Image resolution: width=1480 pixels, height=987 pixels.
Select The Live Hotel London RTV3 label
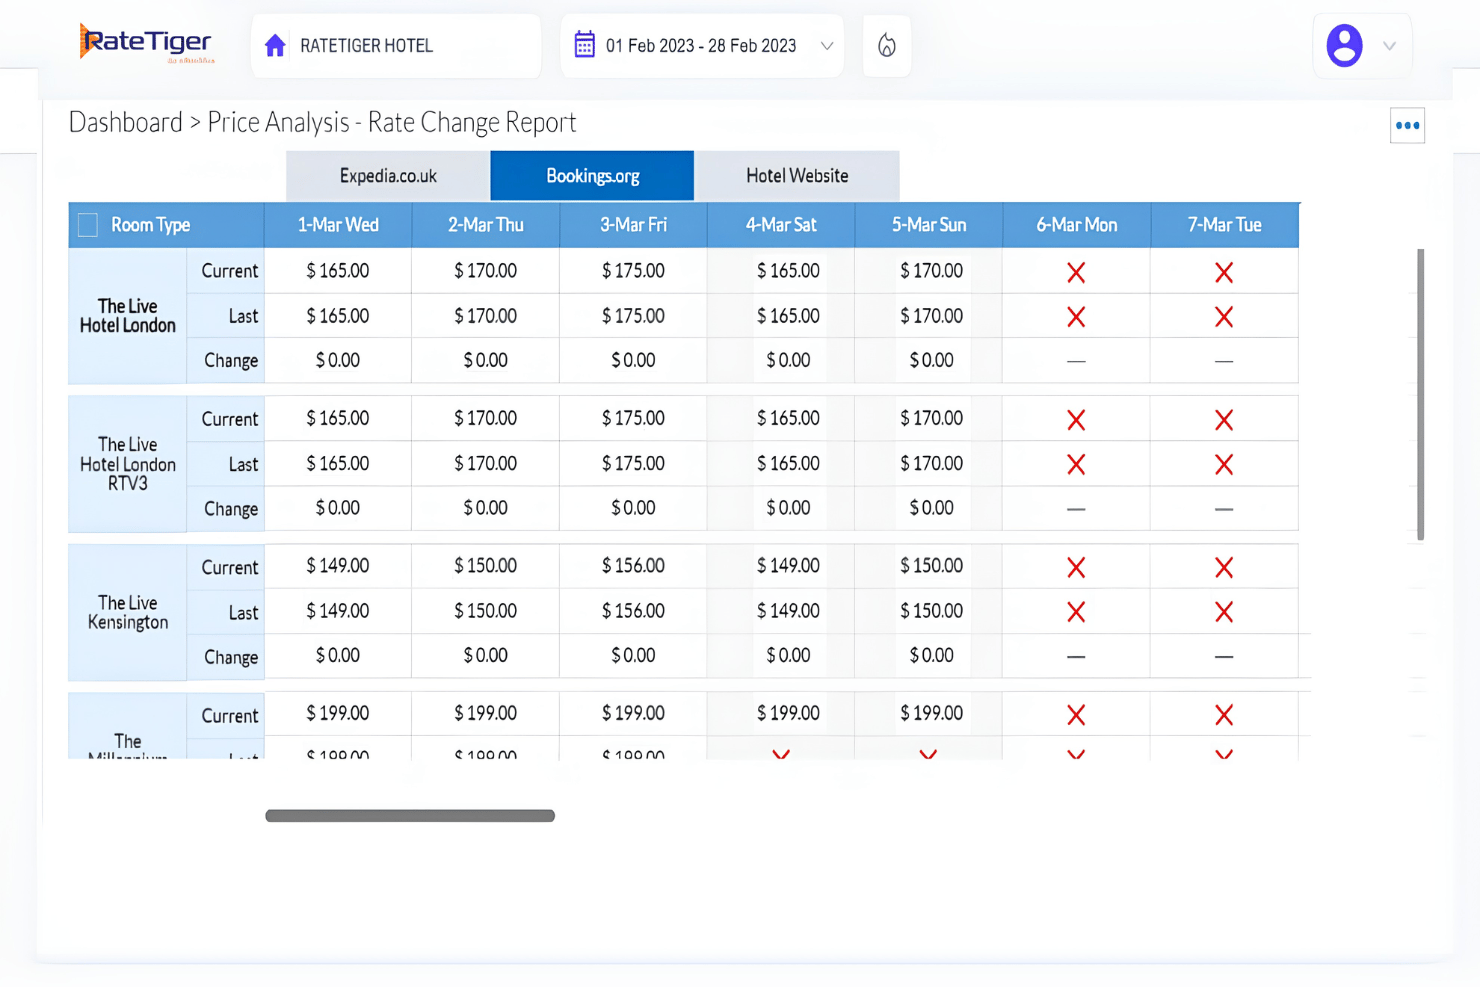tap(128, 464)
